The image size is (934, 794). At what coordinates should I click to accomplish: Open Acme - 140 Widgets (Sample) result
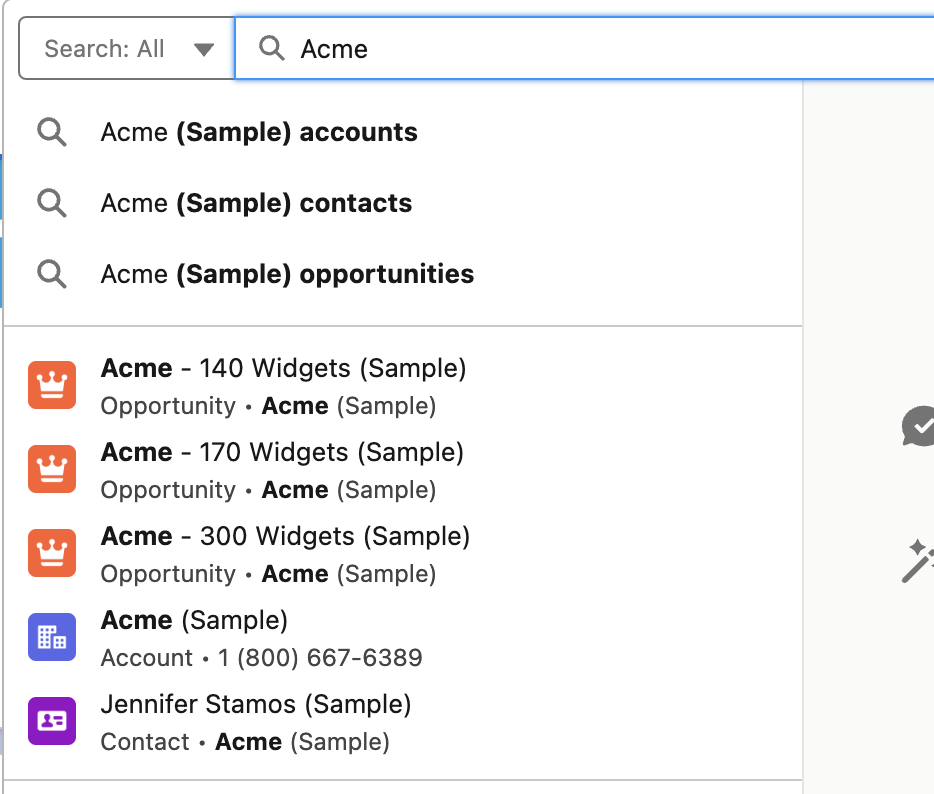tap(283, 369)
